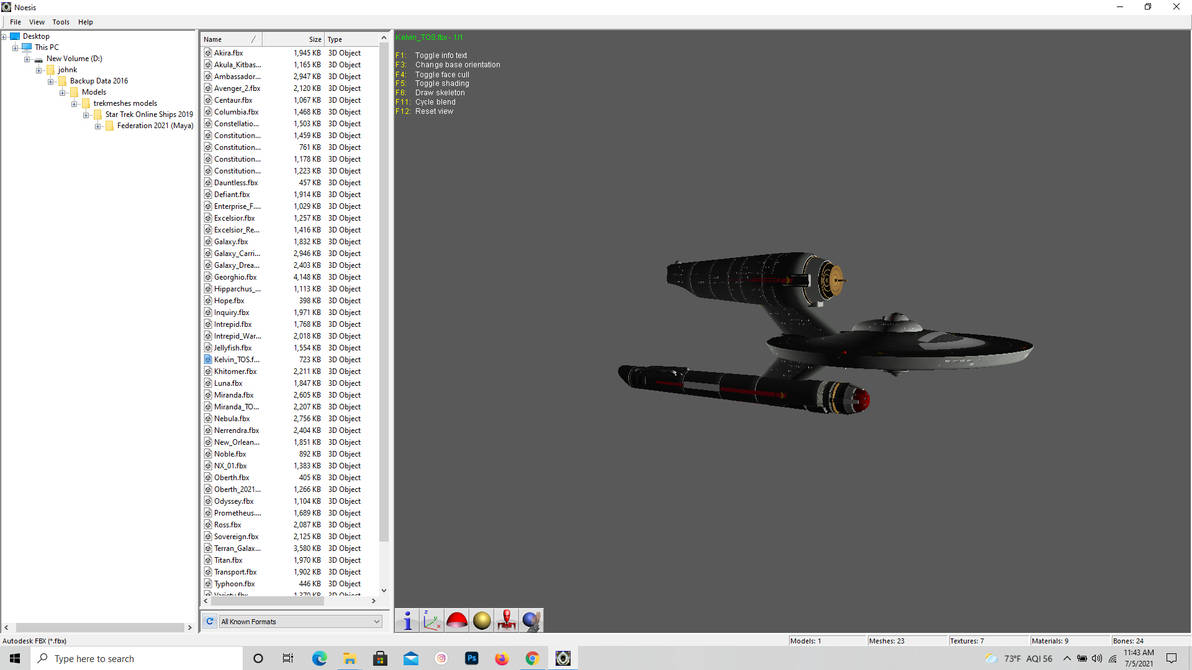Viewport: 1192px width, 670px height.
Task: Collapse Backup Data 2016 folder node
Action: (x=51, y=81)
